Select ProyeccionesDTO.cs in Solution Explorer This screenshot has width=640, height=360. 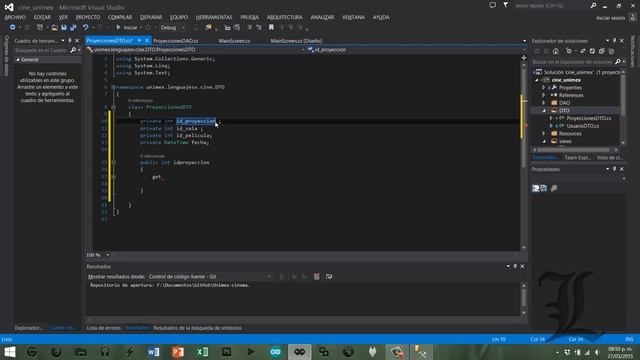(589, 118)
